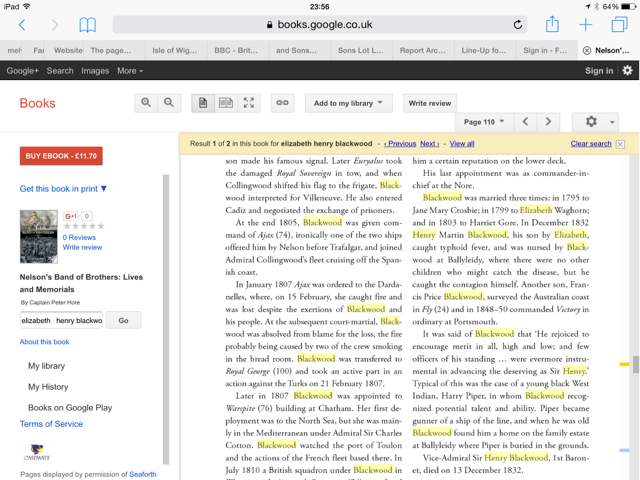This screenshot has width=640, height=480.
Task: Switch to the Sign in - F... tab
Action: tap(547, 51)
